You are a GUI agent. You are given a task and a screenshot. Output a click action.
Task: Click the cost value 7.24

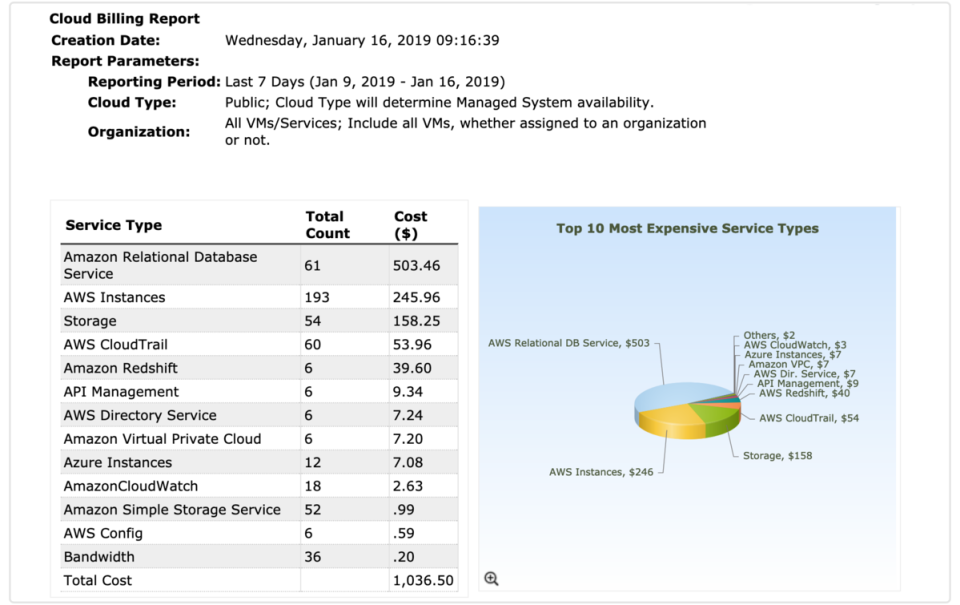point(408,415)
